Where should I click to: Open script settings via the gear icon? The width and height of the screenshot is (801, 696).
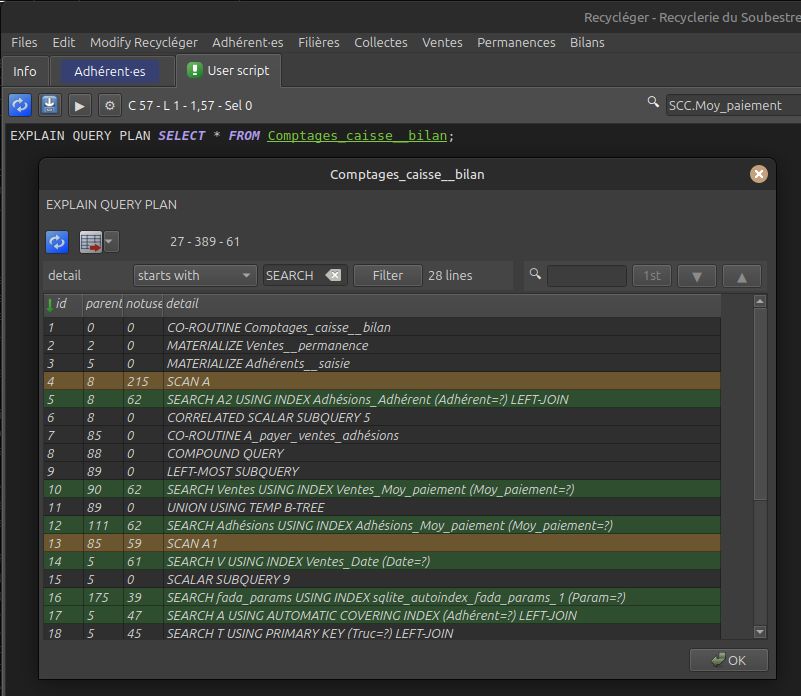coord(109,106)
